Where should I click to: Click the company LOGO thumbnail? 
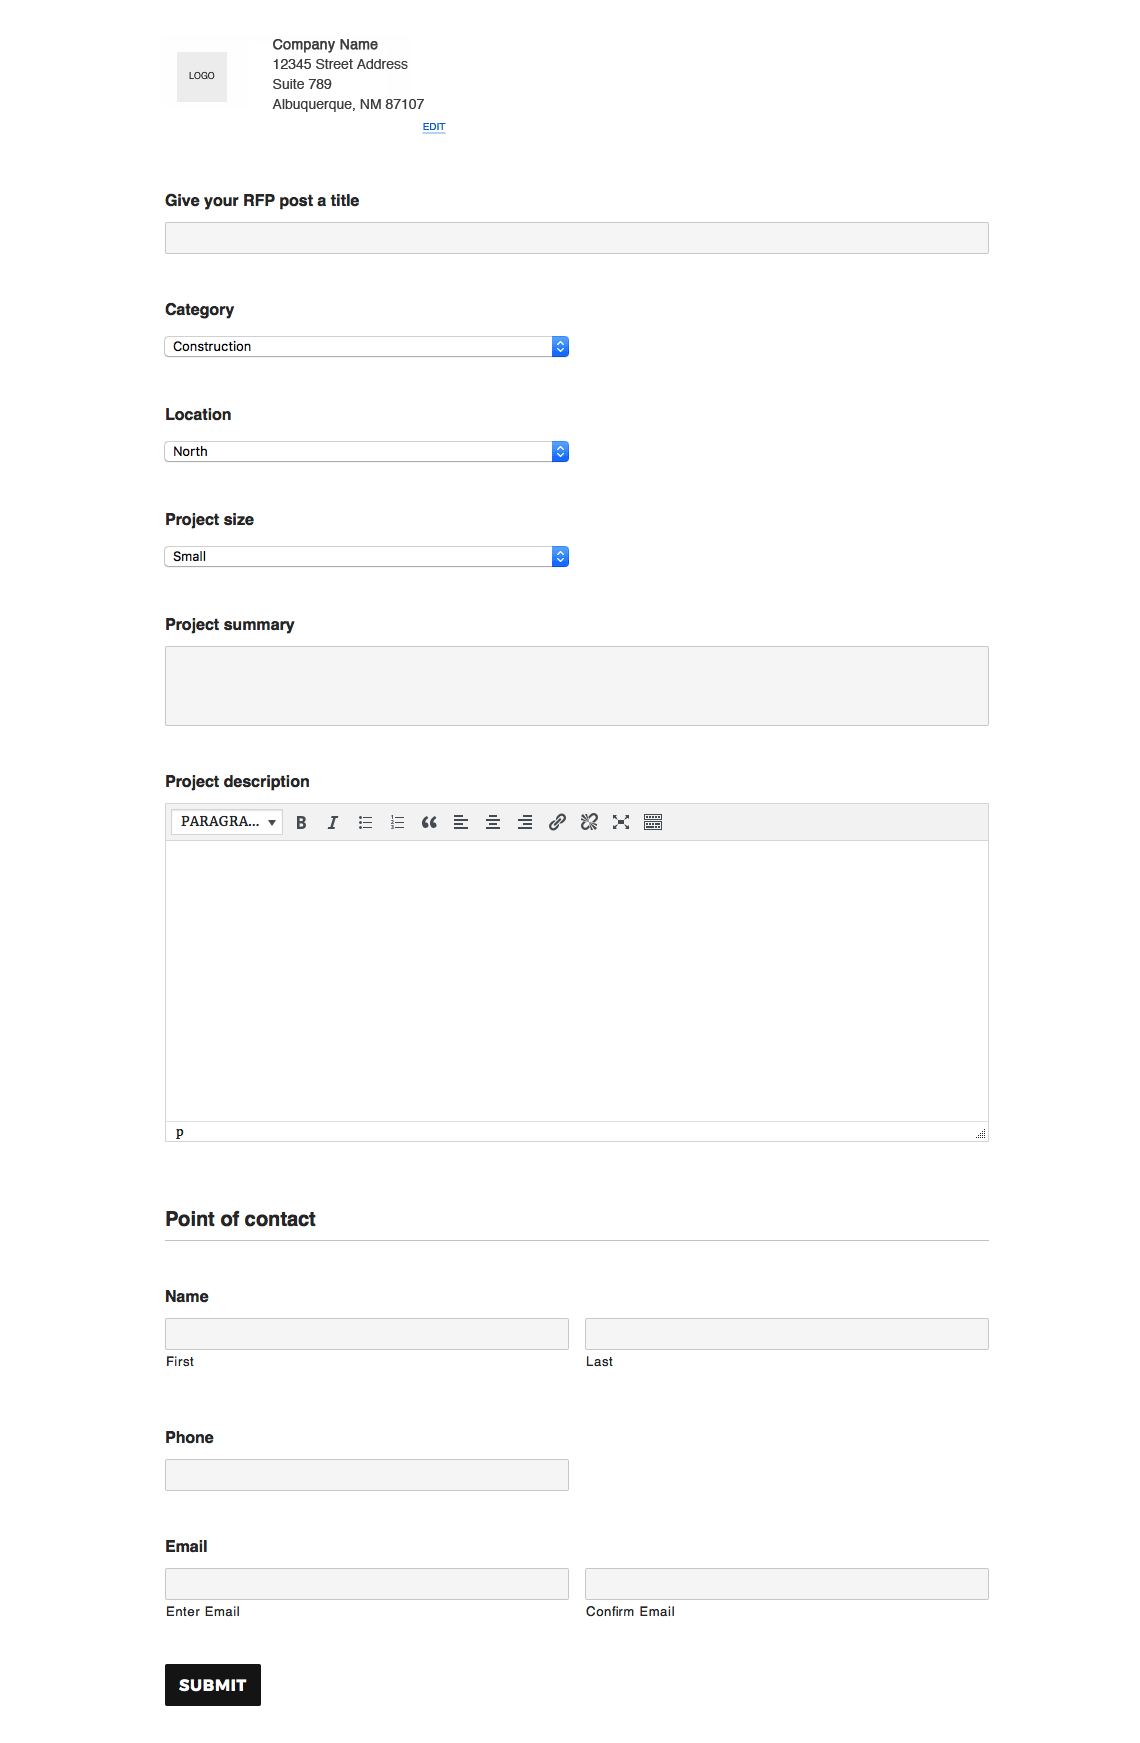click(202, 76)
